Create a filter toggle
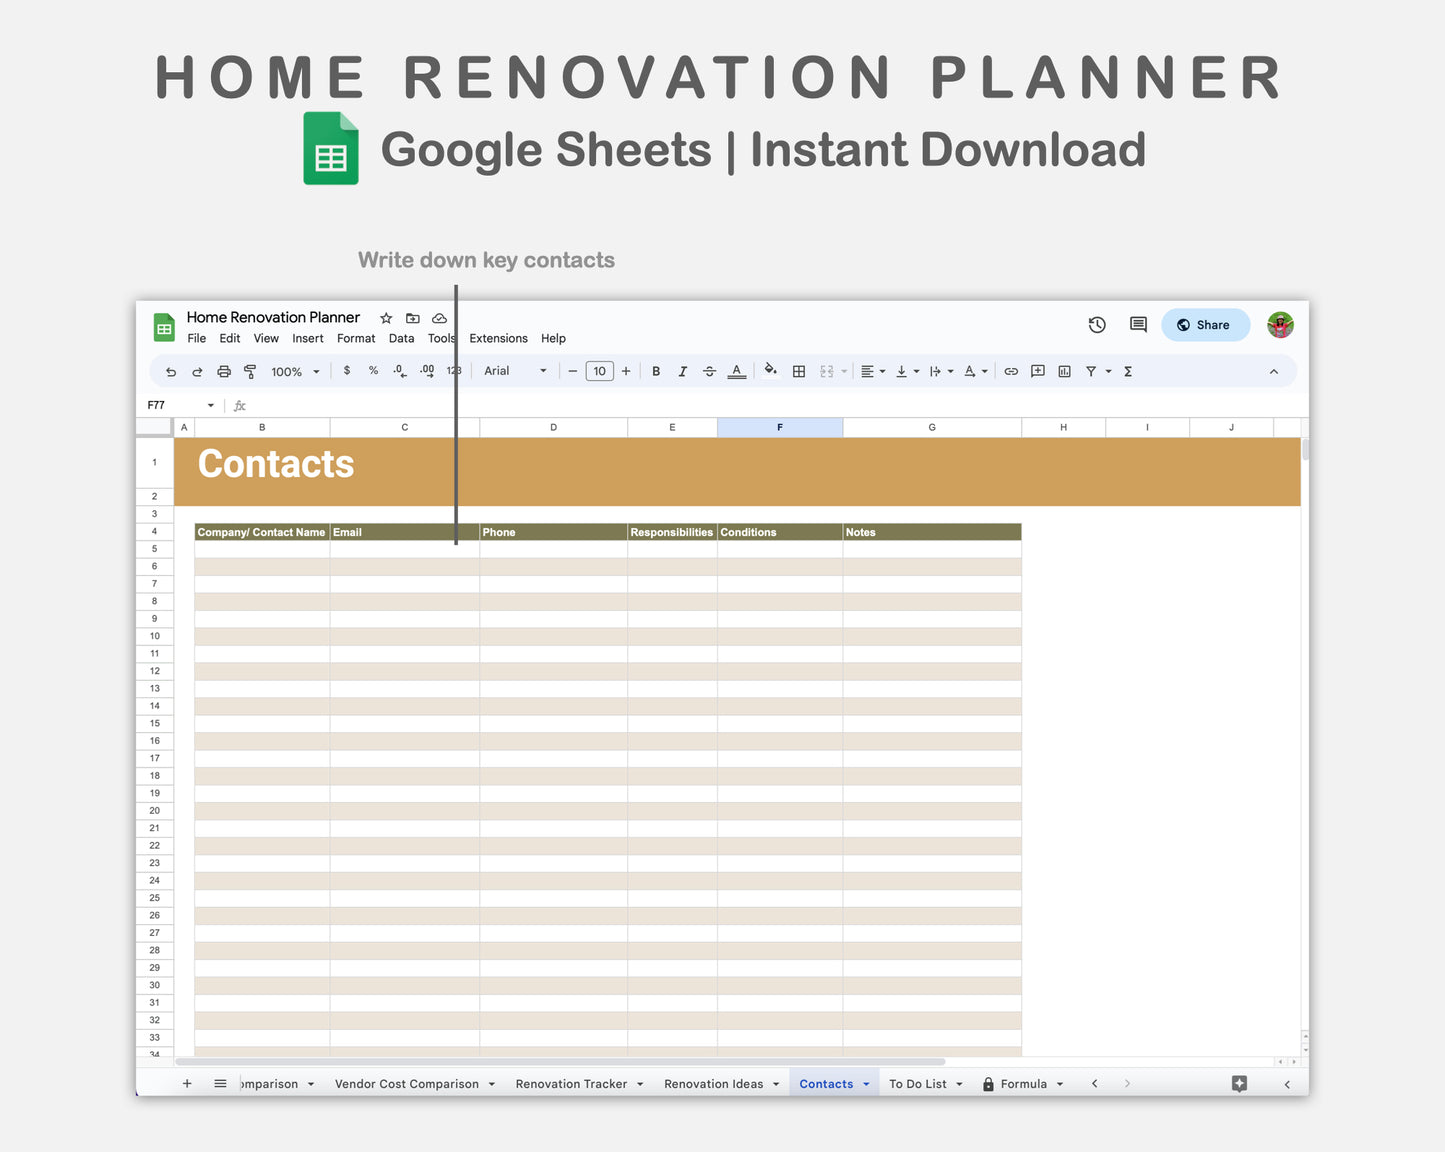 coord(1091,371)
